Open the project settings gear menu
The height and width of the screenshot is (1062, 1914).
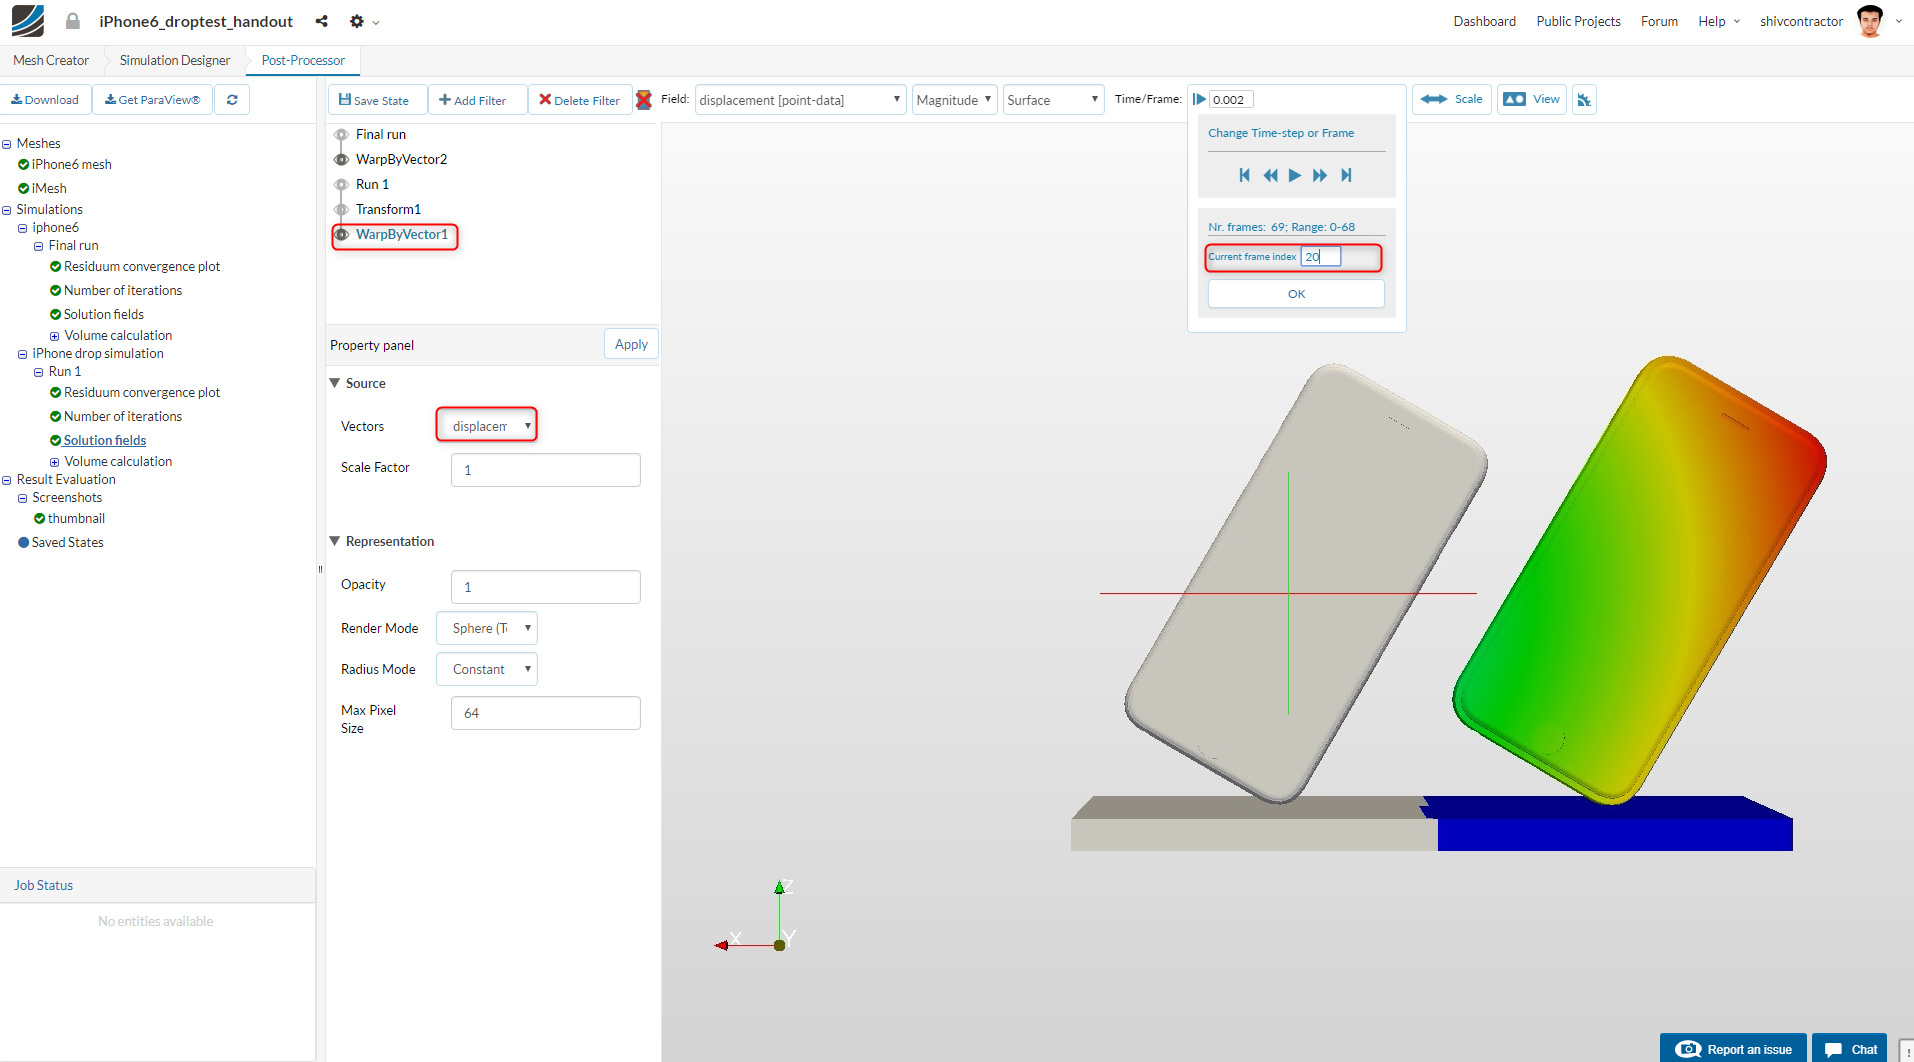(356, 21)
